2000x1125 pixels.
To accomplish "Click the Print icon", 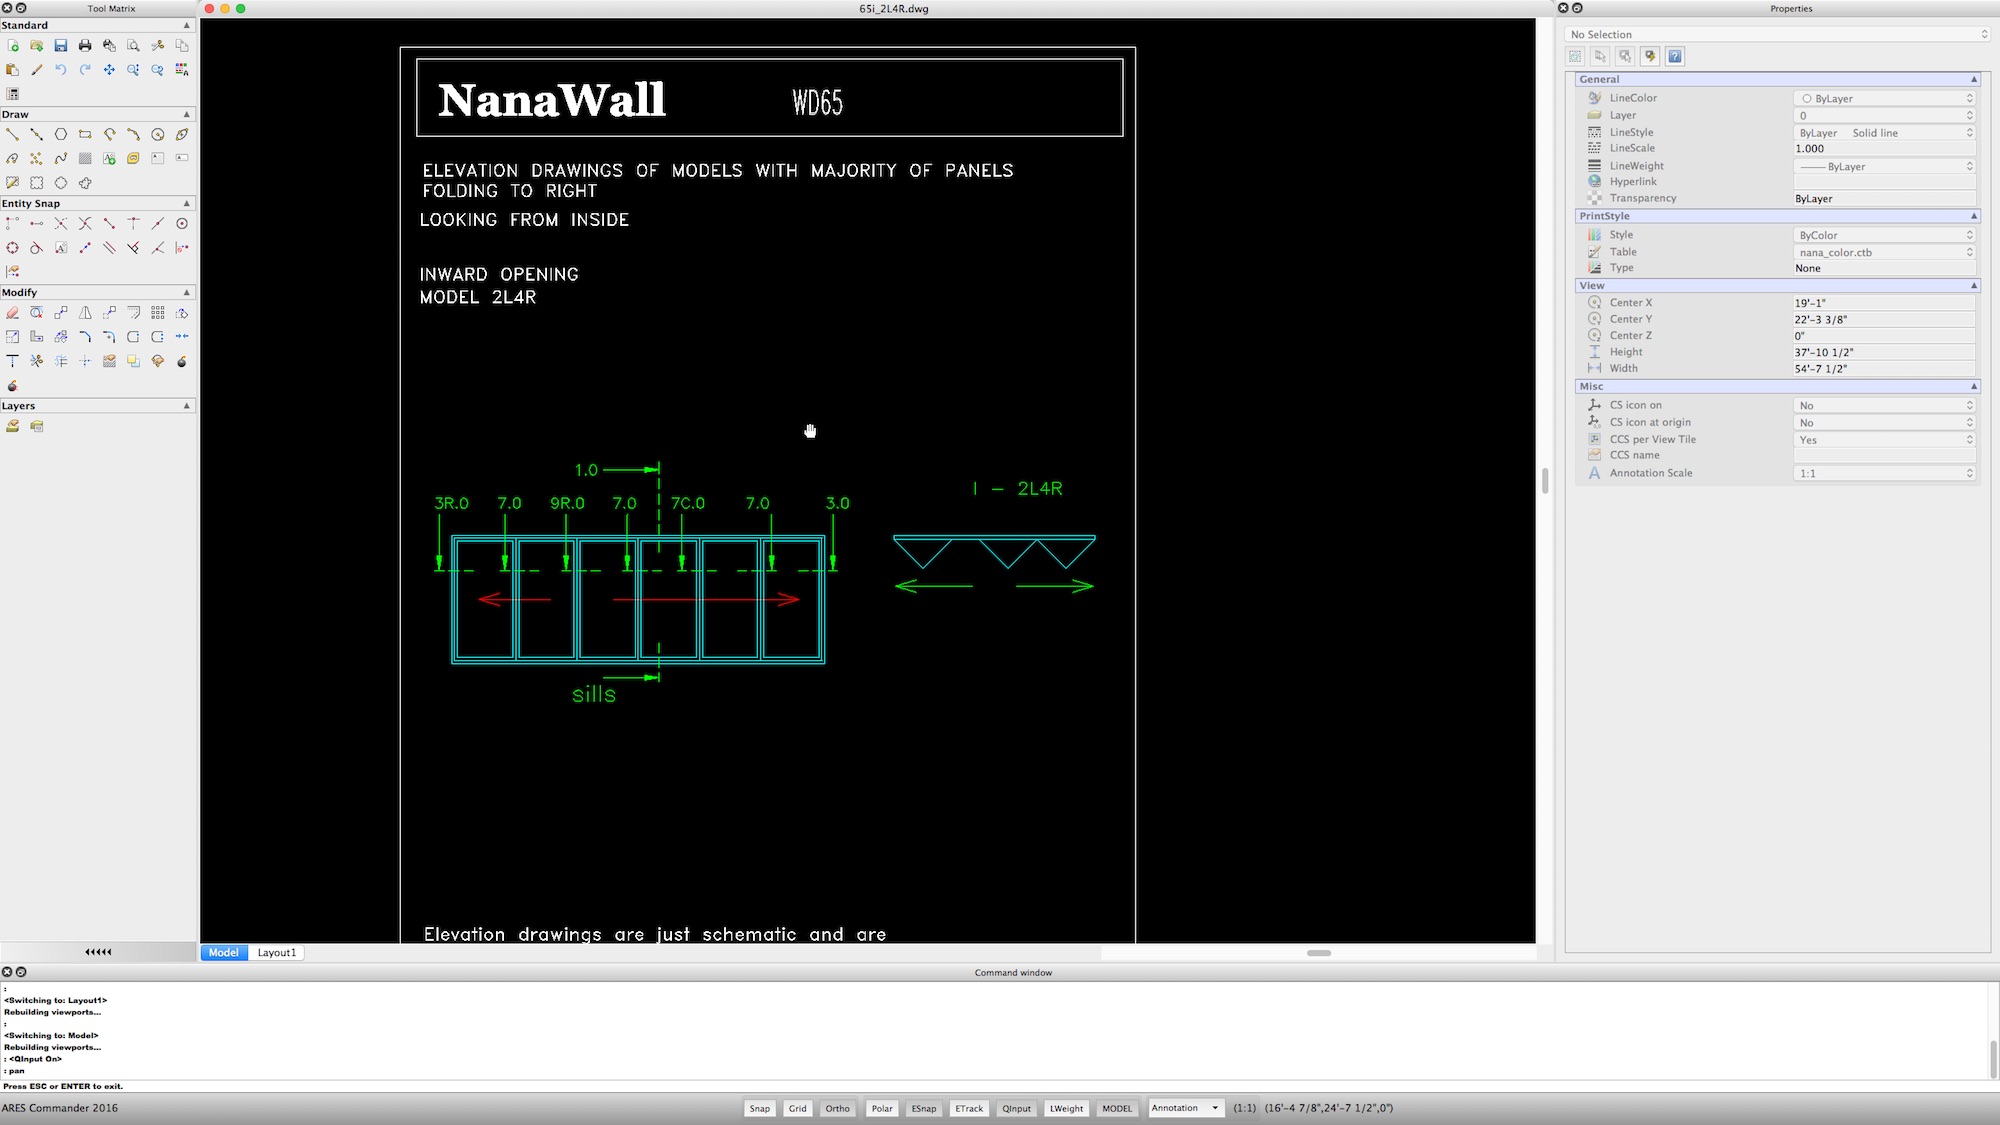I will click(85, 46).
